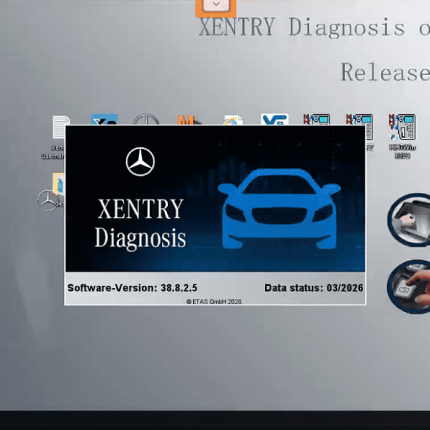Click the XENTRY Diagnosis splash title

click(140, 223)
